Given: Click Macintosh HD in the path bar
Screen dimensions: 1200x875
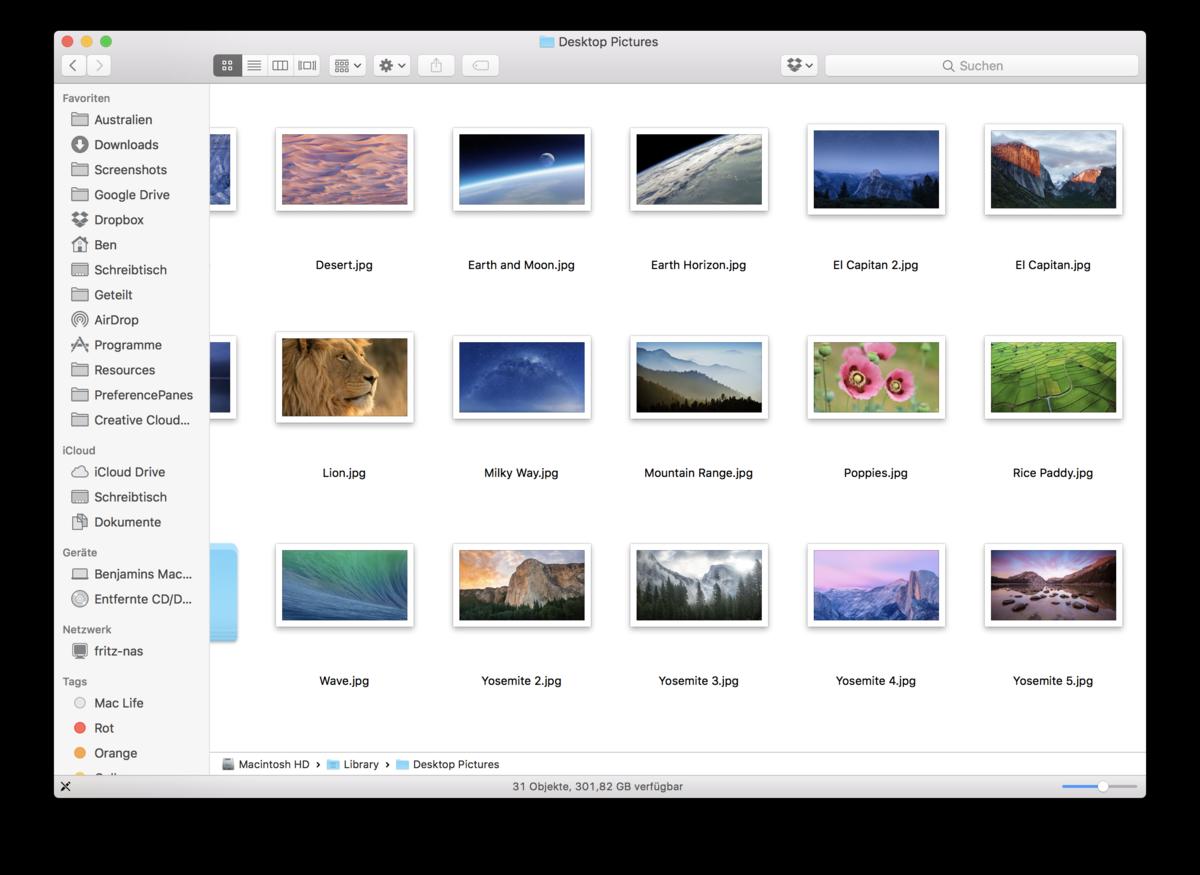Looking at the screenshot, I should pos(265,764).
